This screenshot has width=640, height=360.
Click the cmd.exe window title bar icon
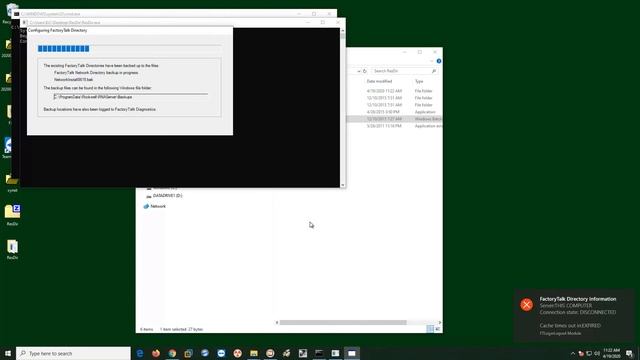click(x=17, y=14)
